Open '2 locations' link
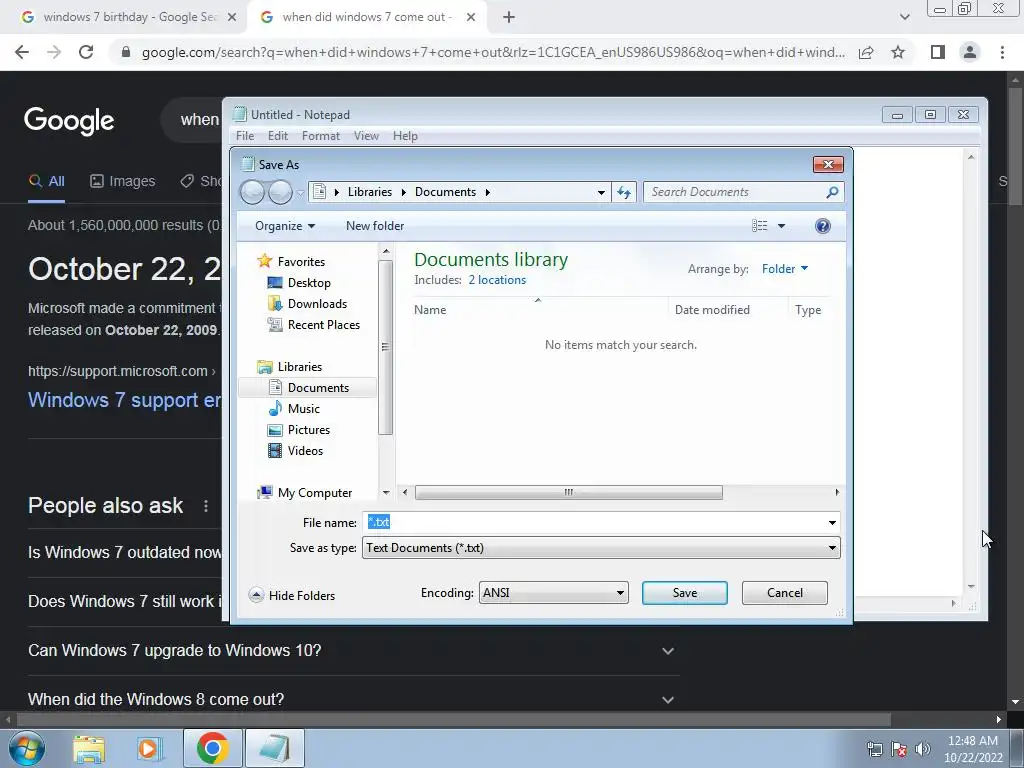The width and height of the screenshot is (1024, 768). (497, 280)
